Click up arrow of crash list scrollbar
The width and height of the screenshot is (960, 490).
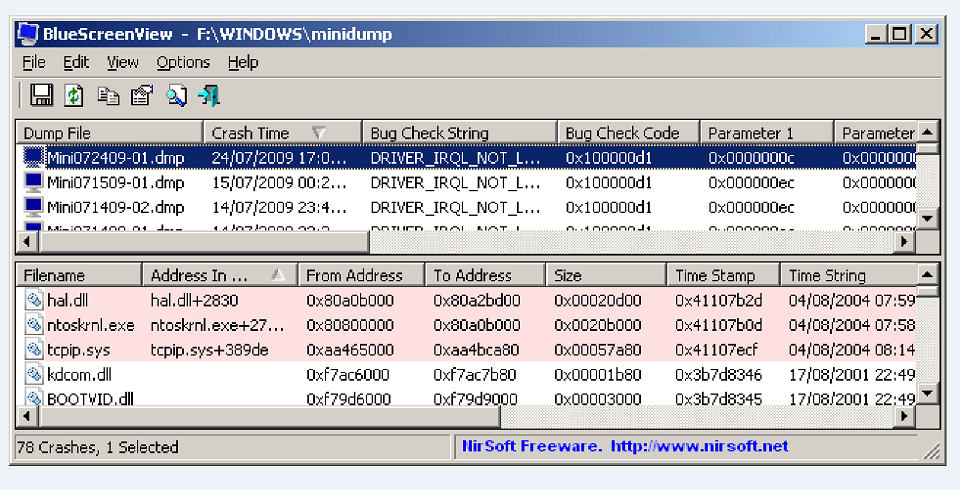[x=928, y=132]
